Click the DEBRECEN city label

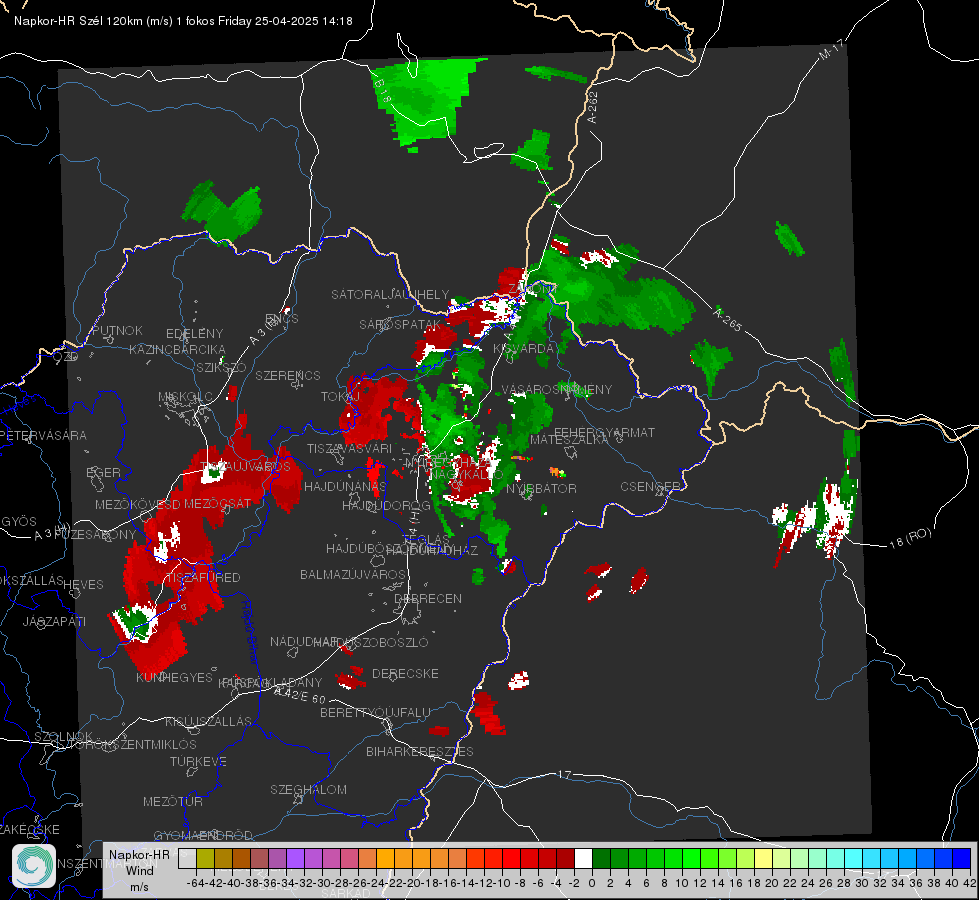pyautogui.click(x=428, y=598)
